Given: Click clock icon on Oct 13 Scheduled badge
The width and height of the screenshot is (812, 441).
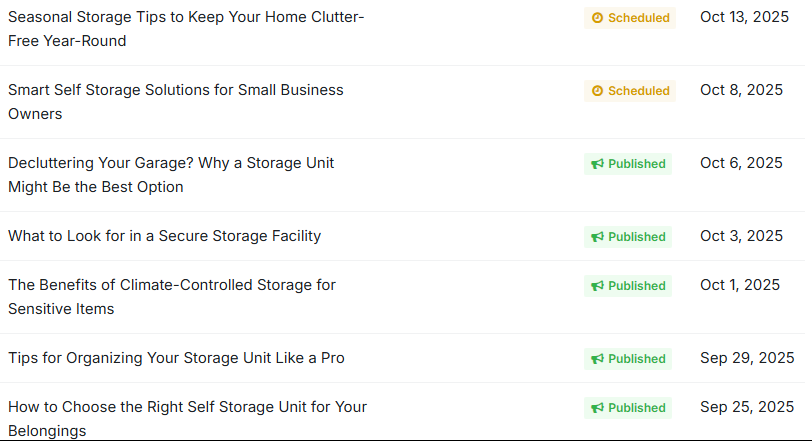Looking at the screenshot, I should click(x=598, y=18).
